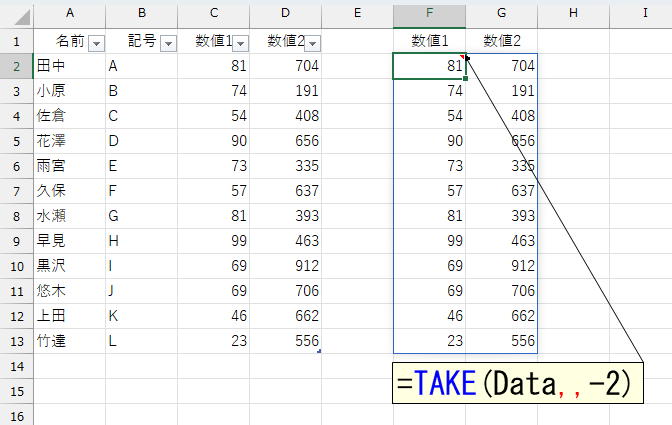Image resolution: width=672 pixels, height=425 pixels.
Task: Click cell containing 上田
Action: tap(69, 316)
